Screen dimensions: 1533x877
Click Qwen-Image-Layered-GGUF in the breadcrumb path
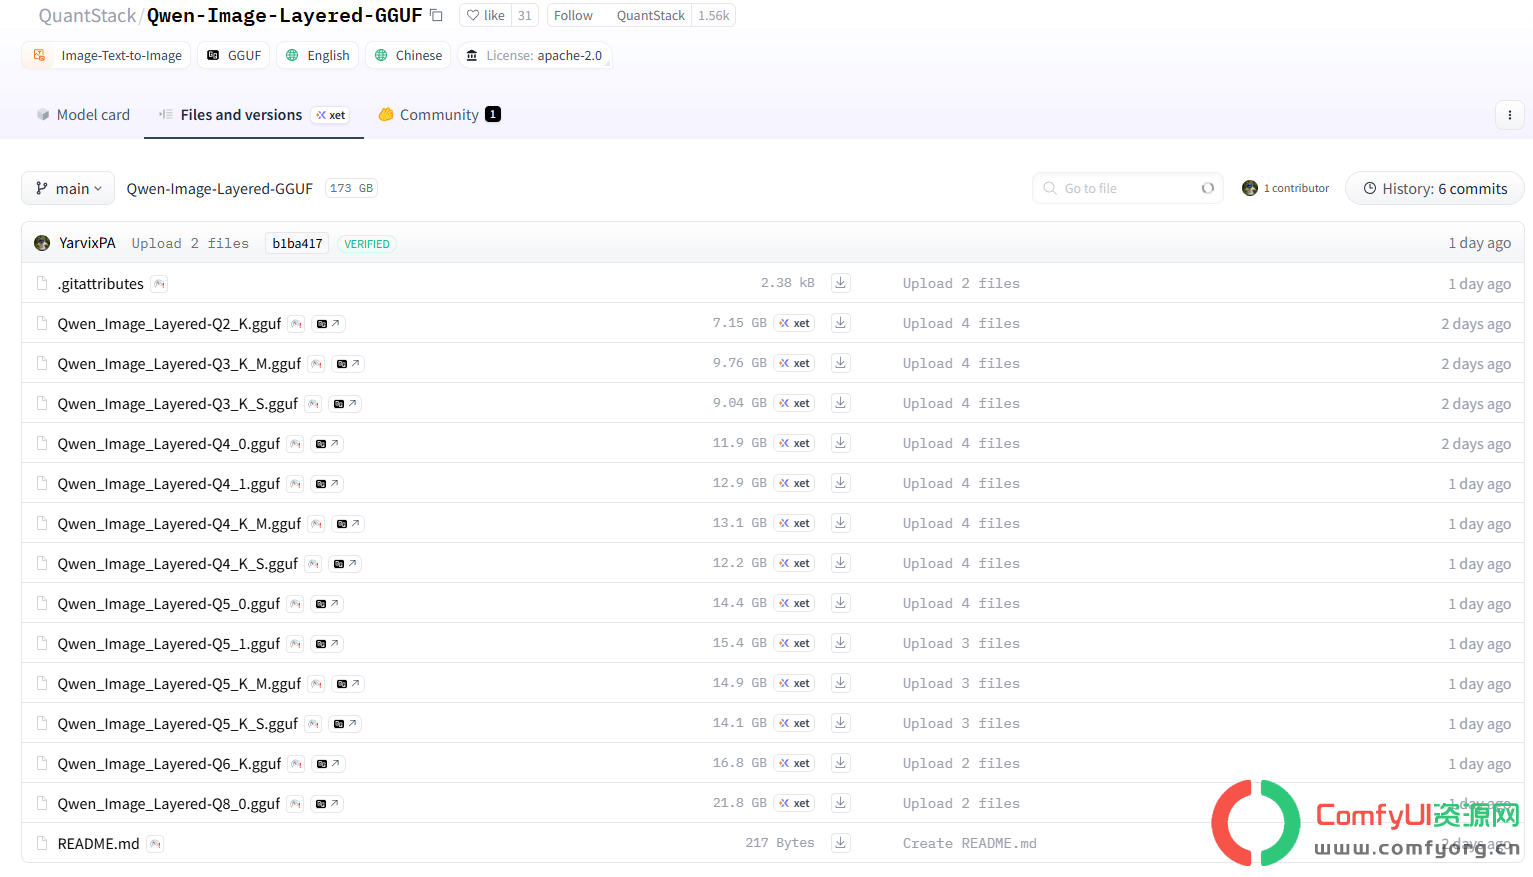220,188
